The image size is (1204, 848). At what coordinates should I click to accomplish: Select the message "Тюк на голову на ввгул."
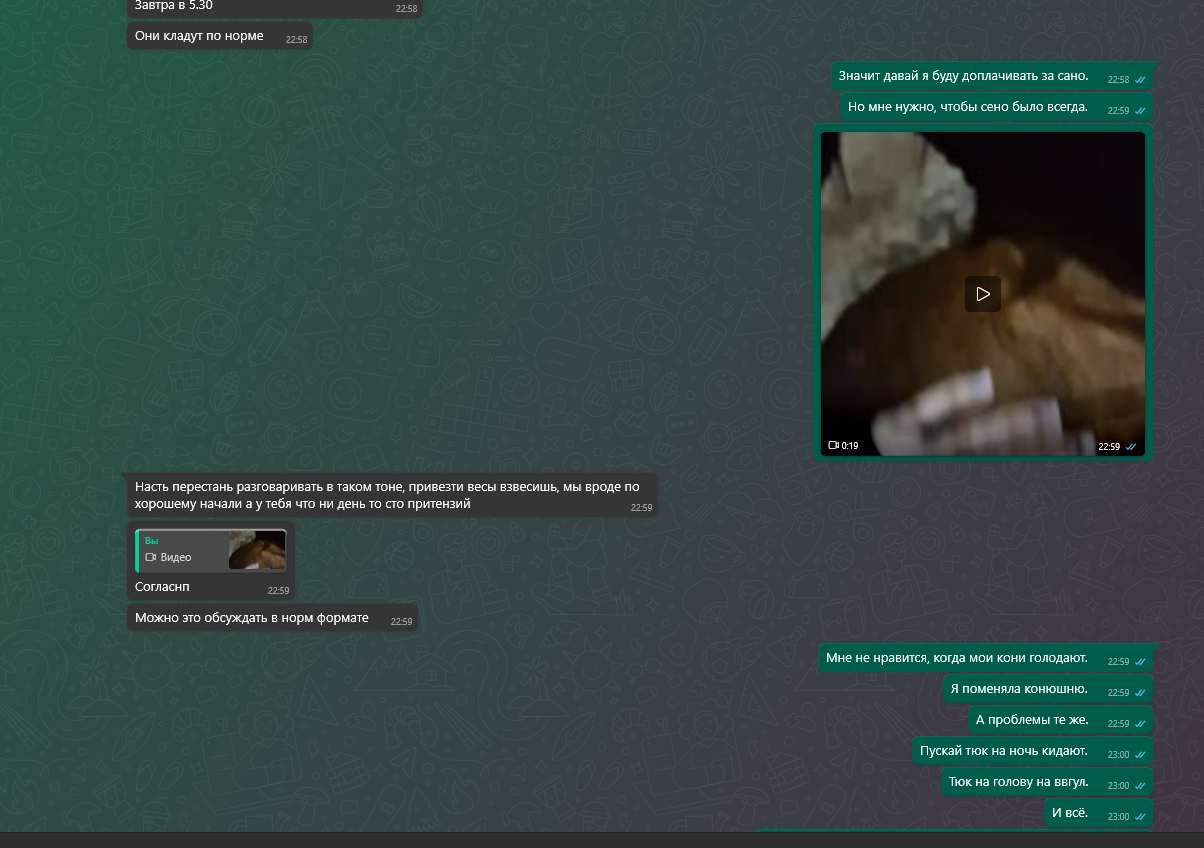click(x=1019, y=782)
